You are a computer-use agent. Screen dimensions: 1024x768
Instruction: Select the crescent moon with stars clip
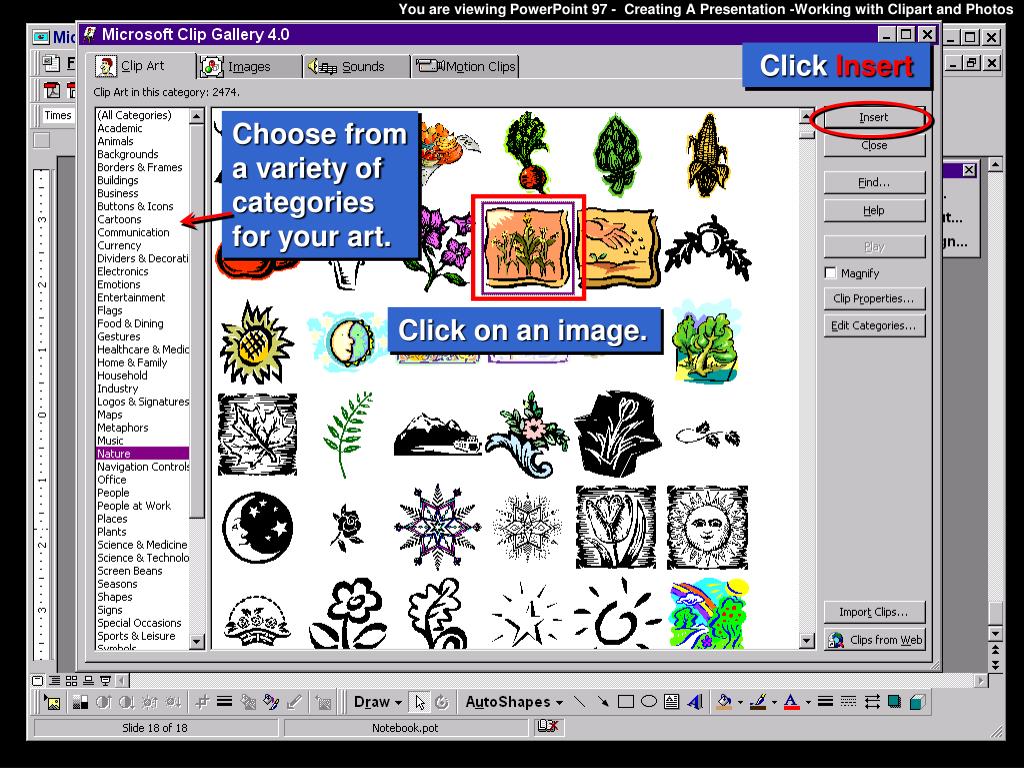pos(257,528)
